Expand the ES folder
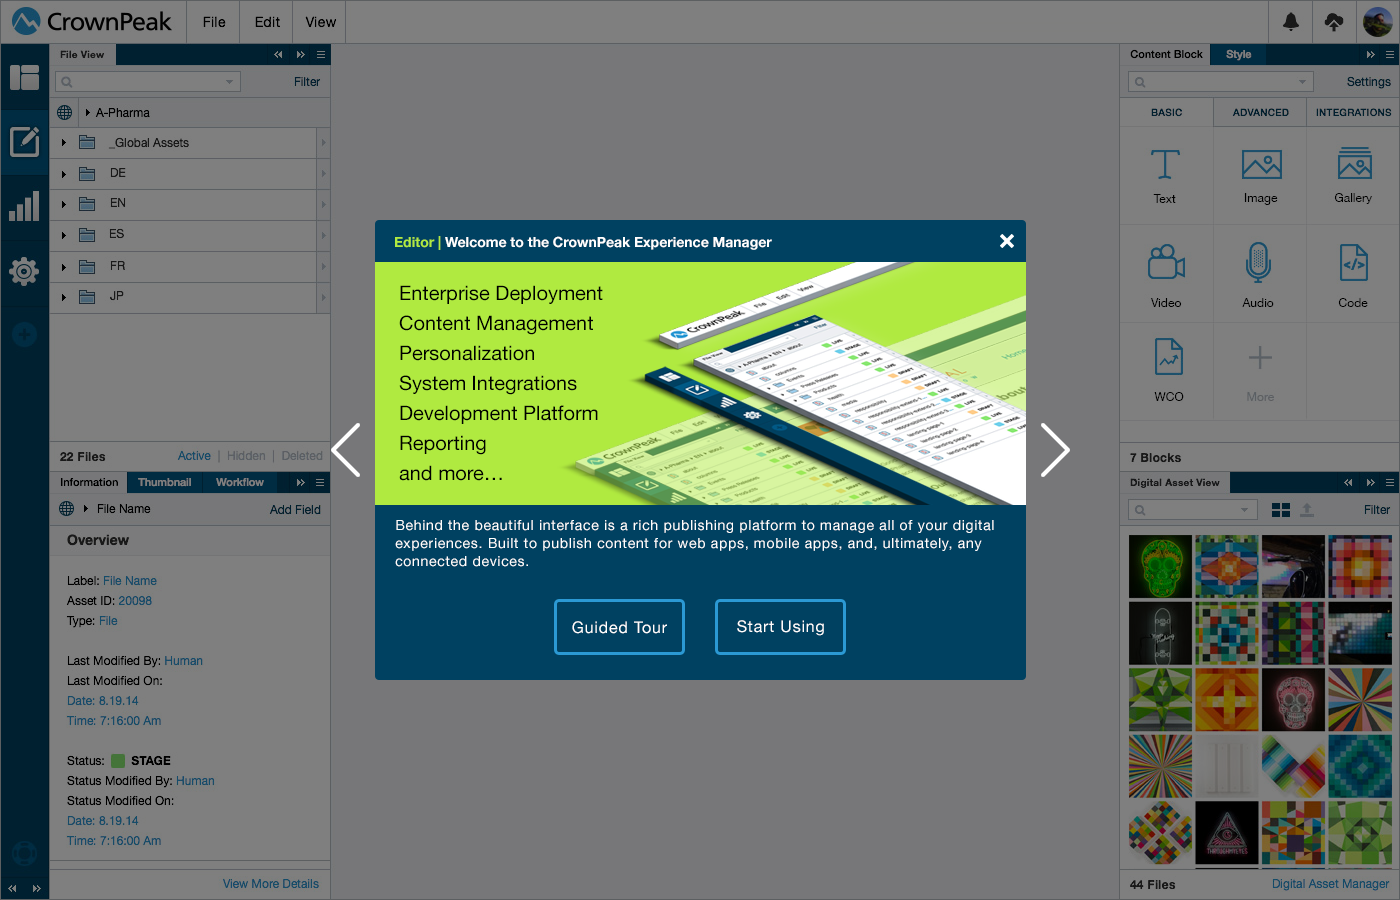 pyautogui.click(x=64, y=235)
